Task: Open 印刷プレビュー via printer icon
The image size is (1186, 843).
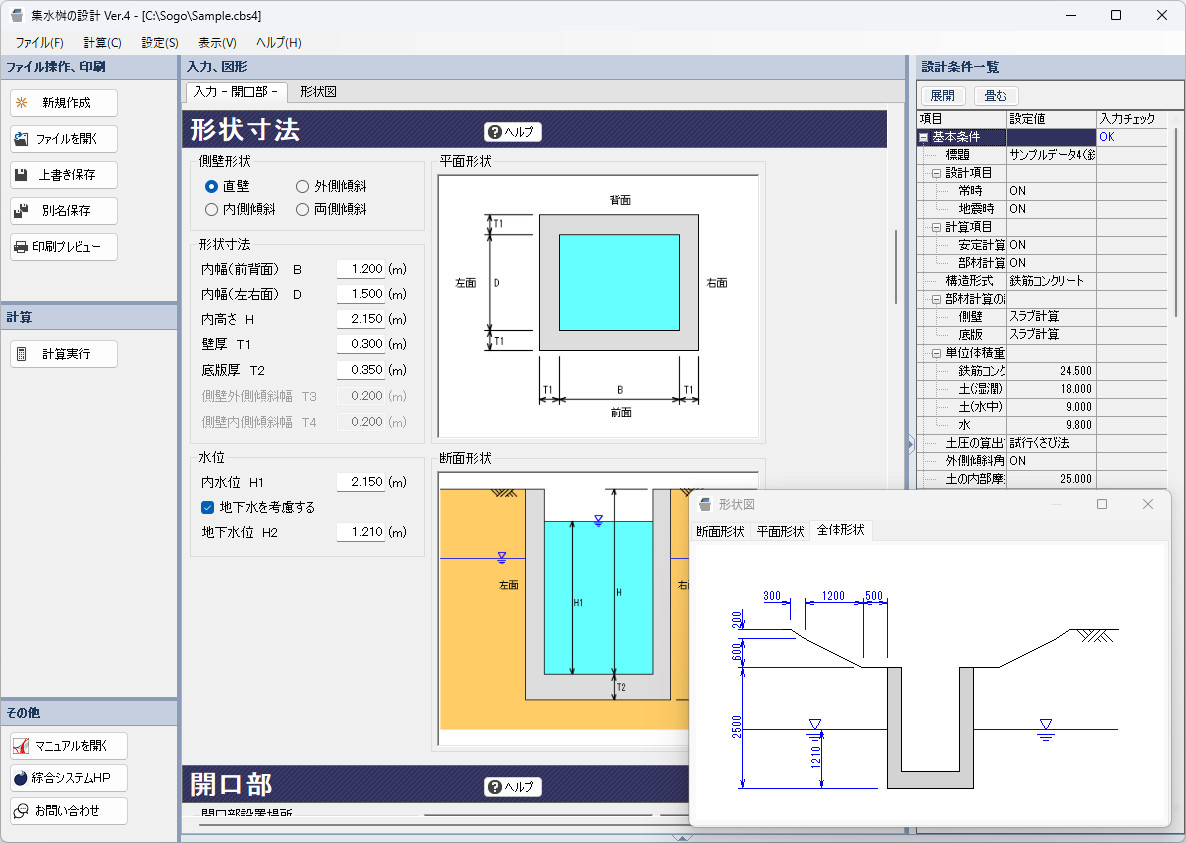Action: coord(21,247)
